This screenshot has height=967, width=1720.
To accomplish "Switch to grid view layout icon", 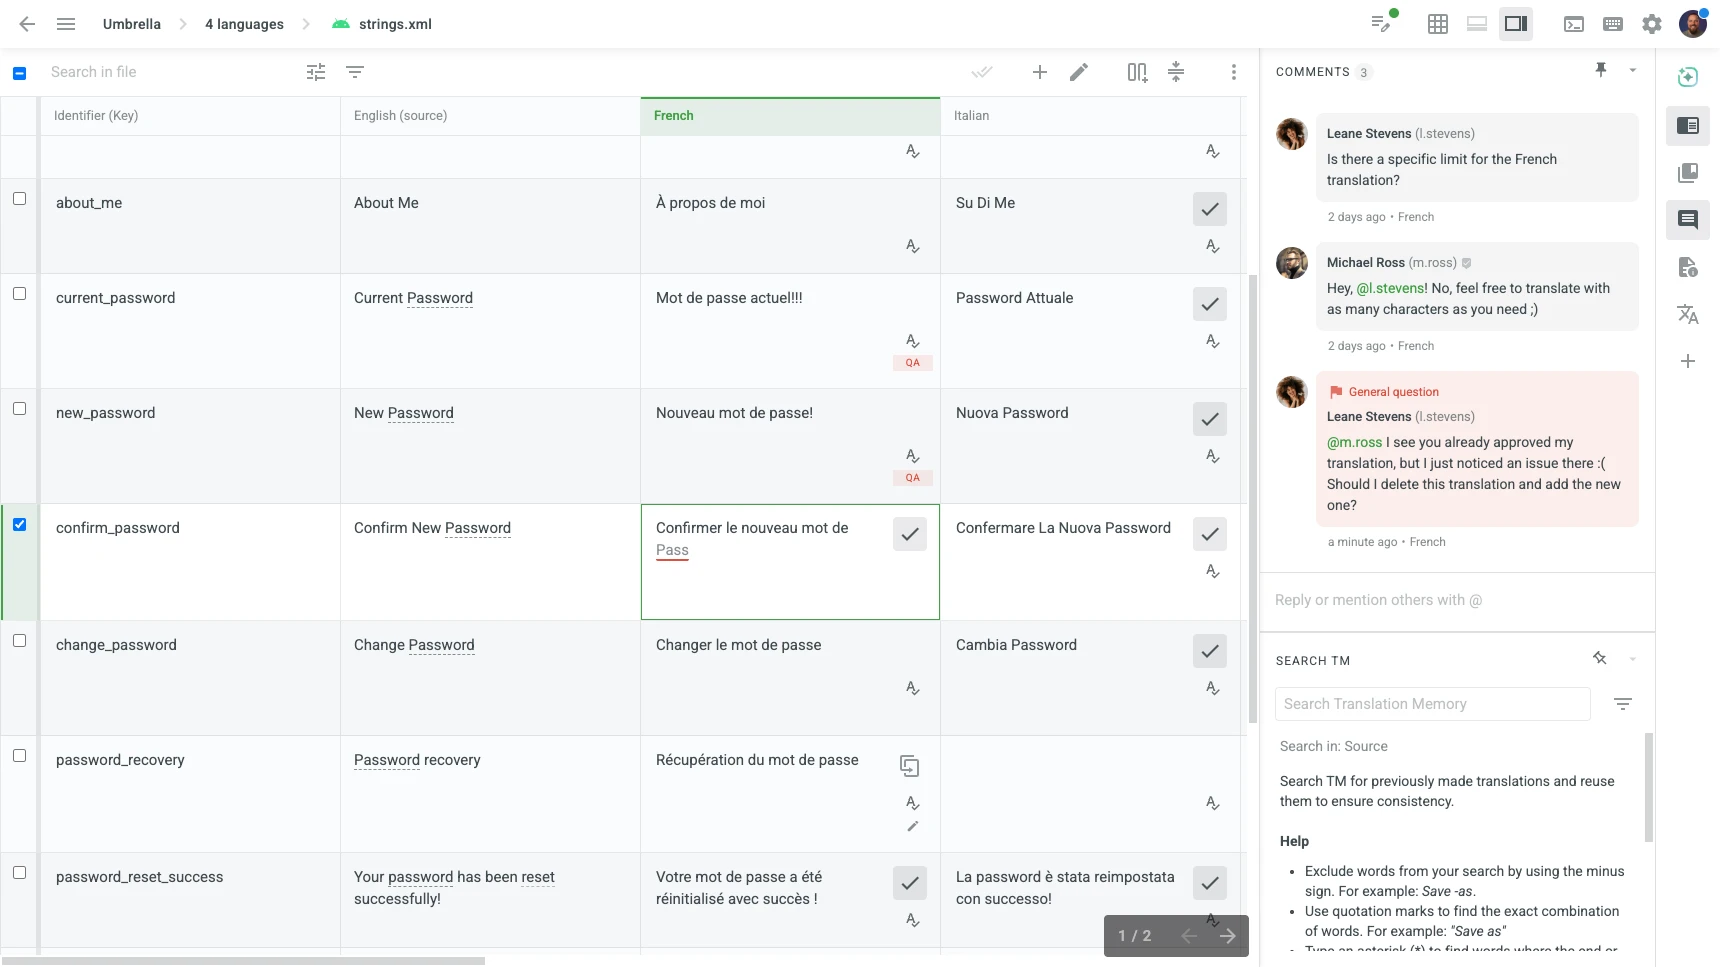I will pyautogui.click(x=1438, y=24).
